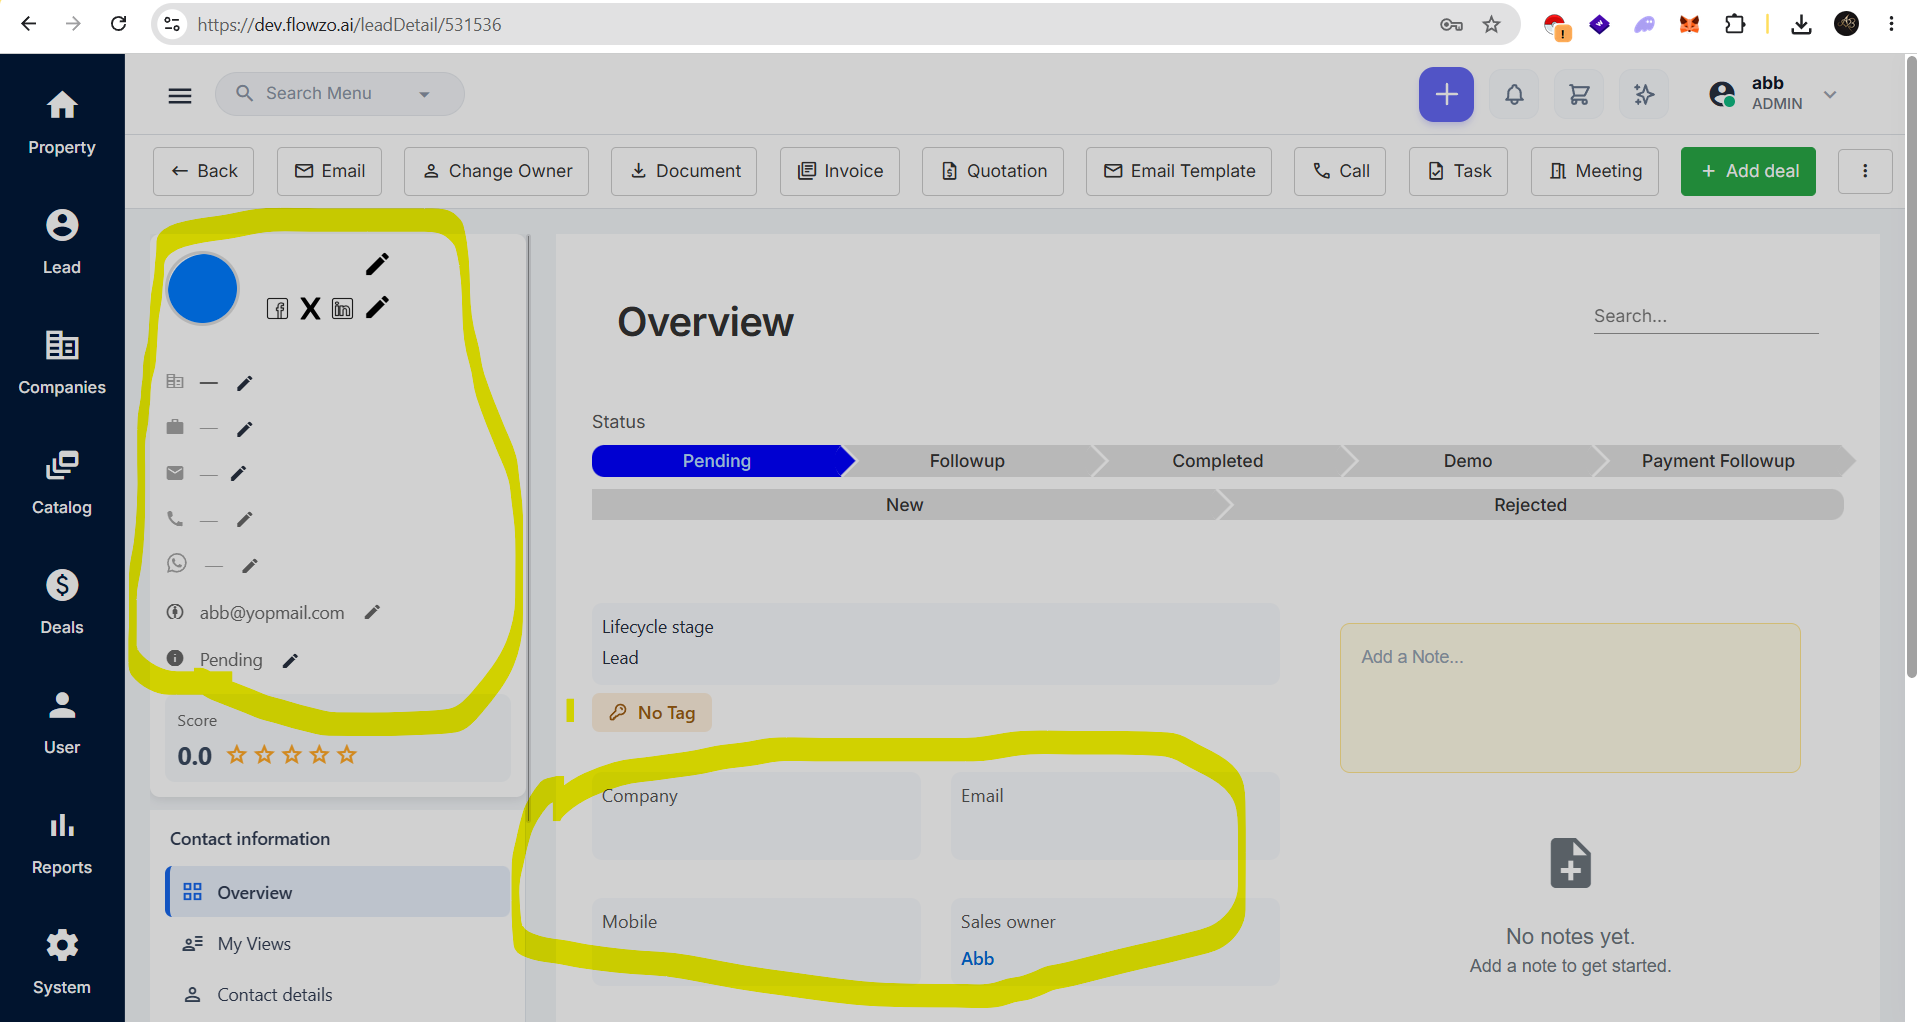Click the Abb sales owner link

point(977,959)
